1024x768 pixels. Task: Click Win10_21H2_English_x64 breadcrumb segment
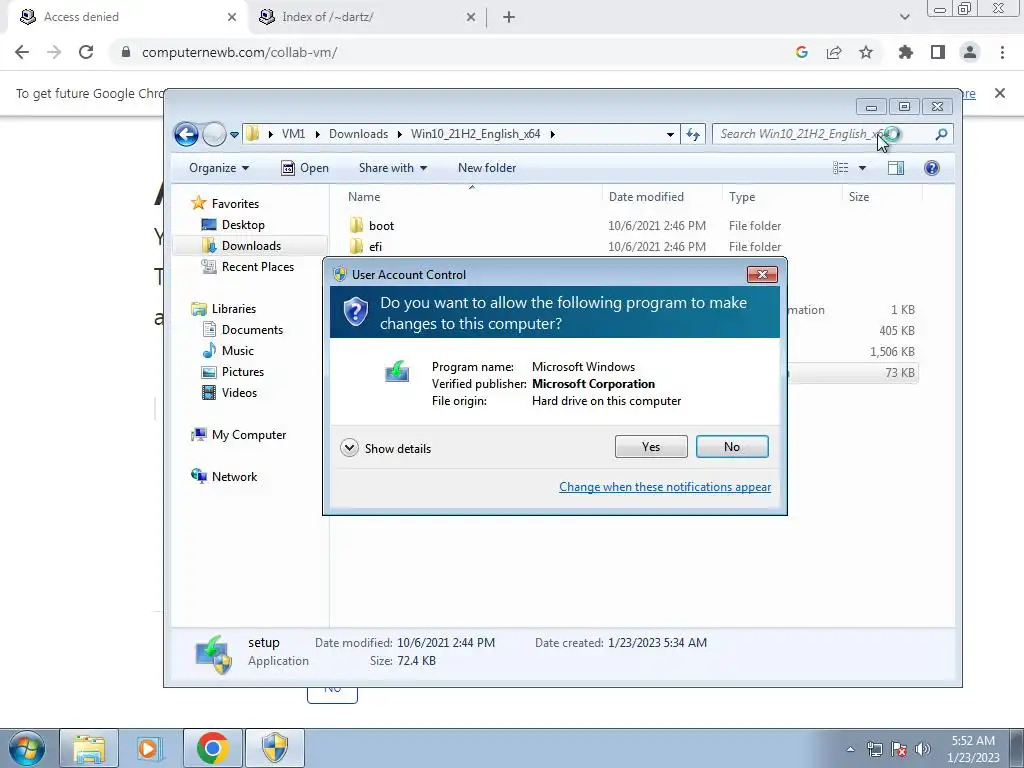(x=475, y=134)
